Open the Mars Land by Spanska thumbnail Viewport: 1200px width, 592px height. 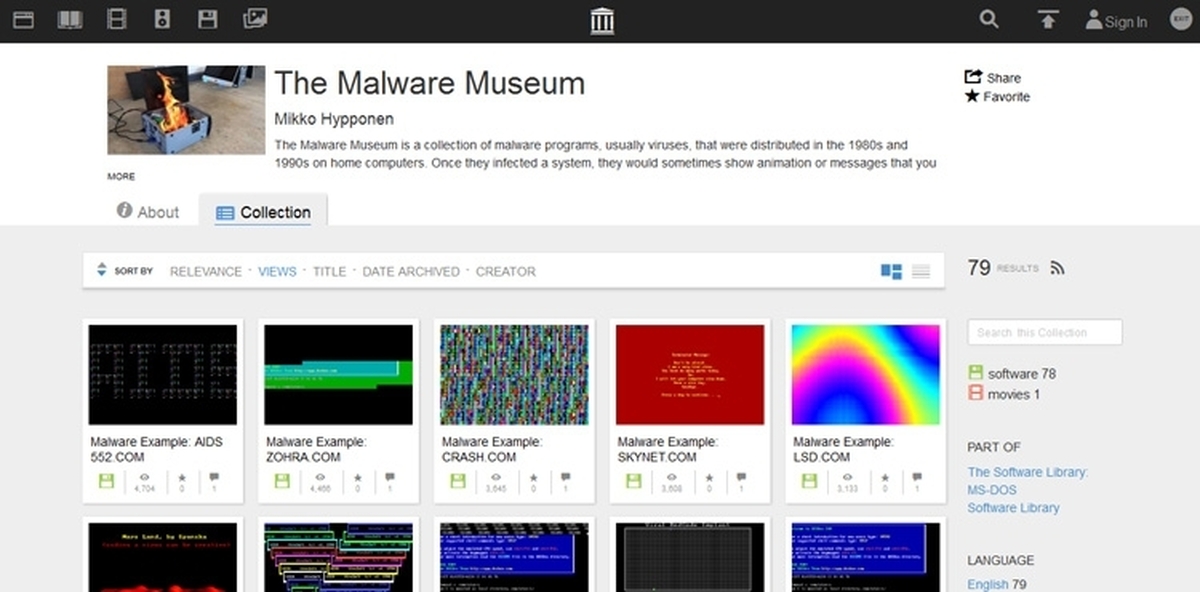click(162, 557)
